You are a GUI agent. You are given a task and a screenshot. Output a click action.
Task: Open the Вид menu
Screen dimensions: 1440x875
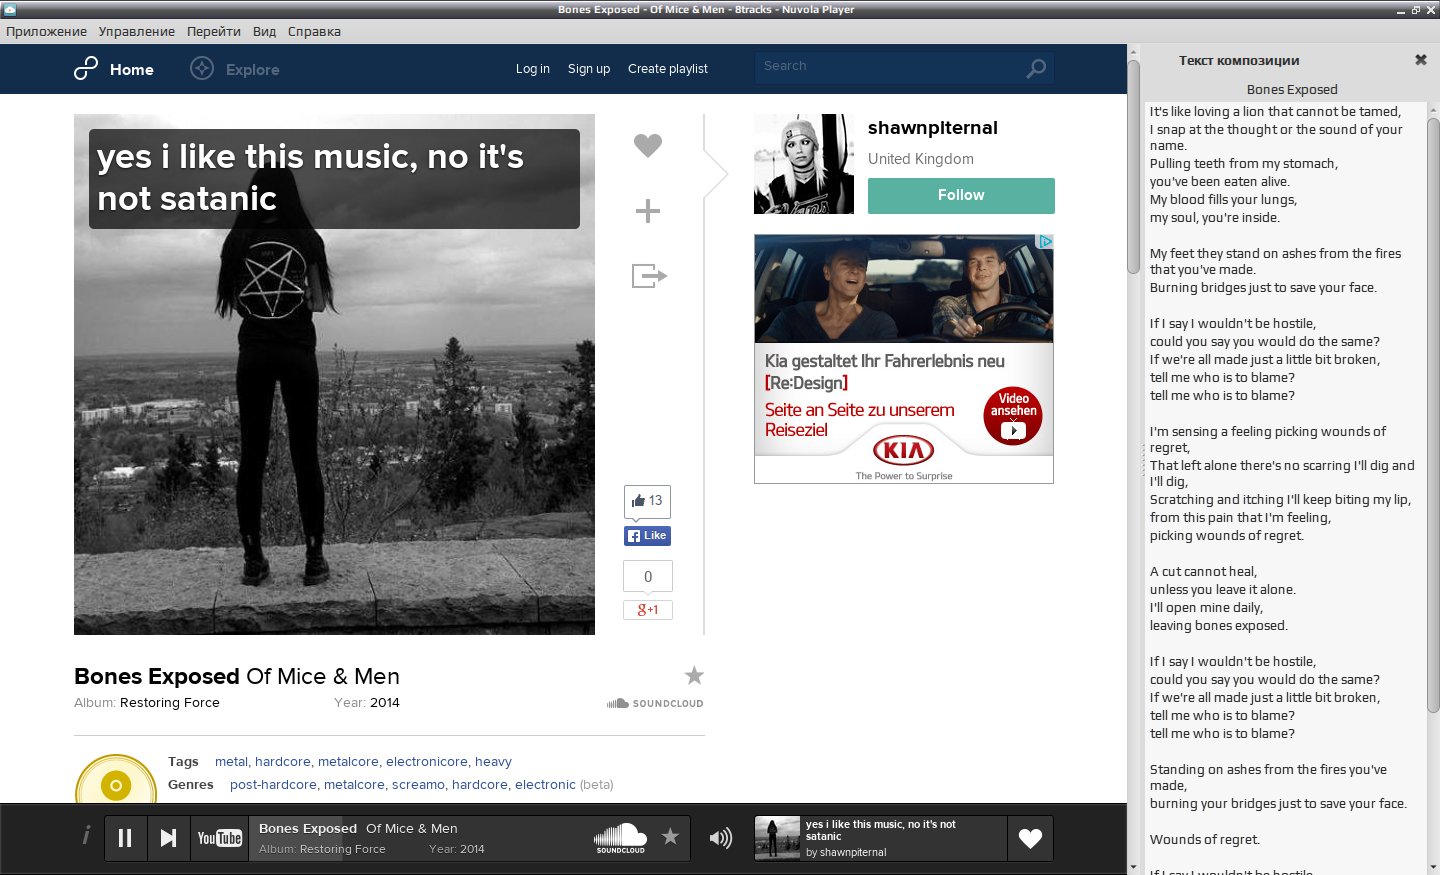(x=264, y=31)
